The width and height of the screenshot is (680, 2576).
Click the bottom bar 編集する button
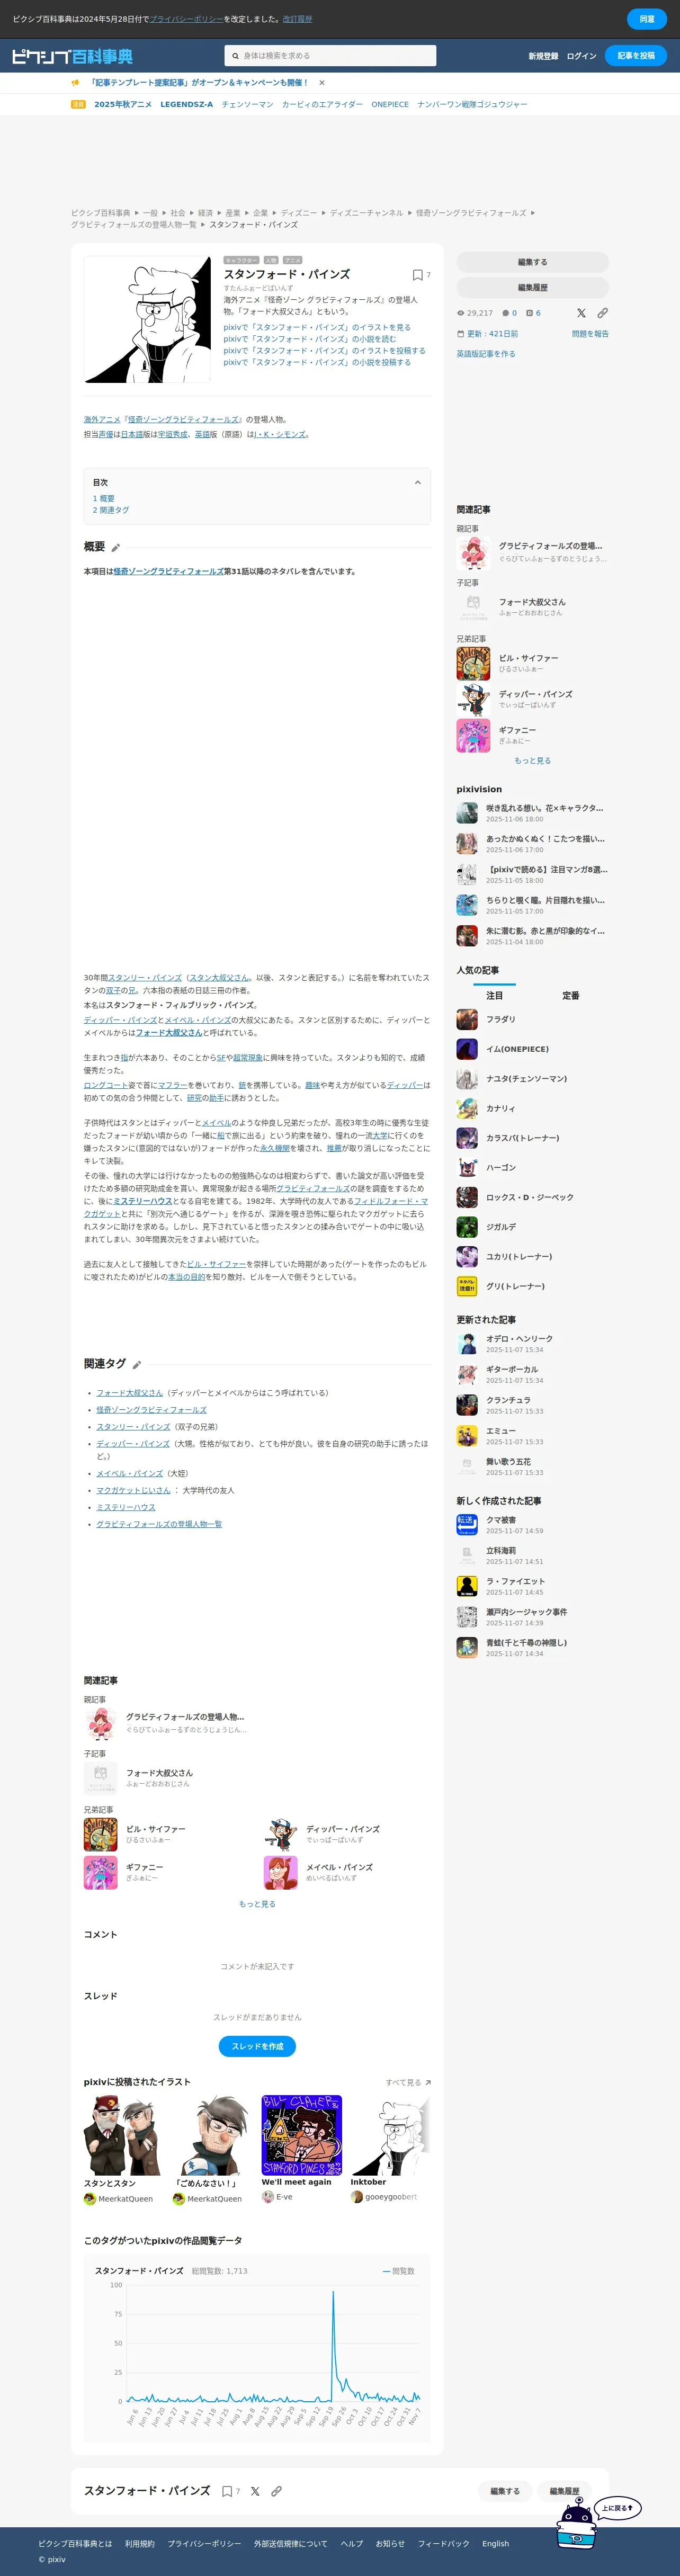[x=505, y=2491]
